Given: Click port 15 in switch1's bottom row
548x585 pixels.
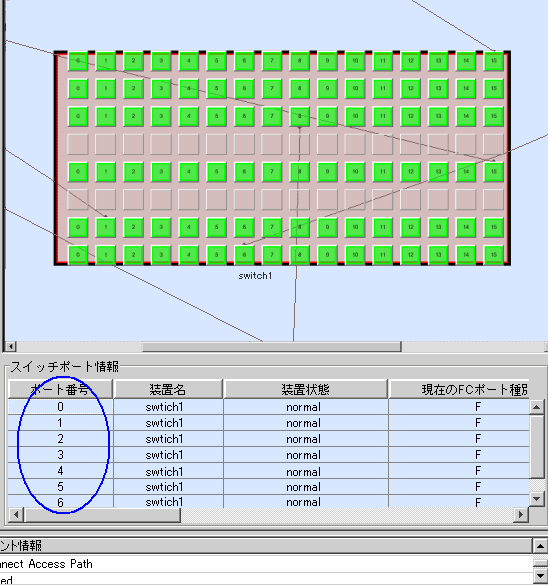Looking at the screenshot, I should click(494, 254).
